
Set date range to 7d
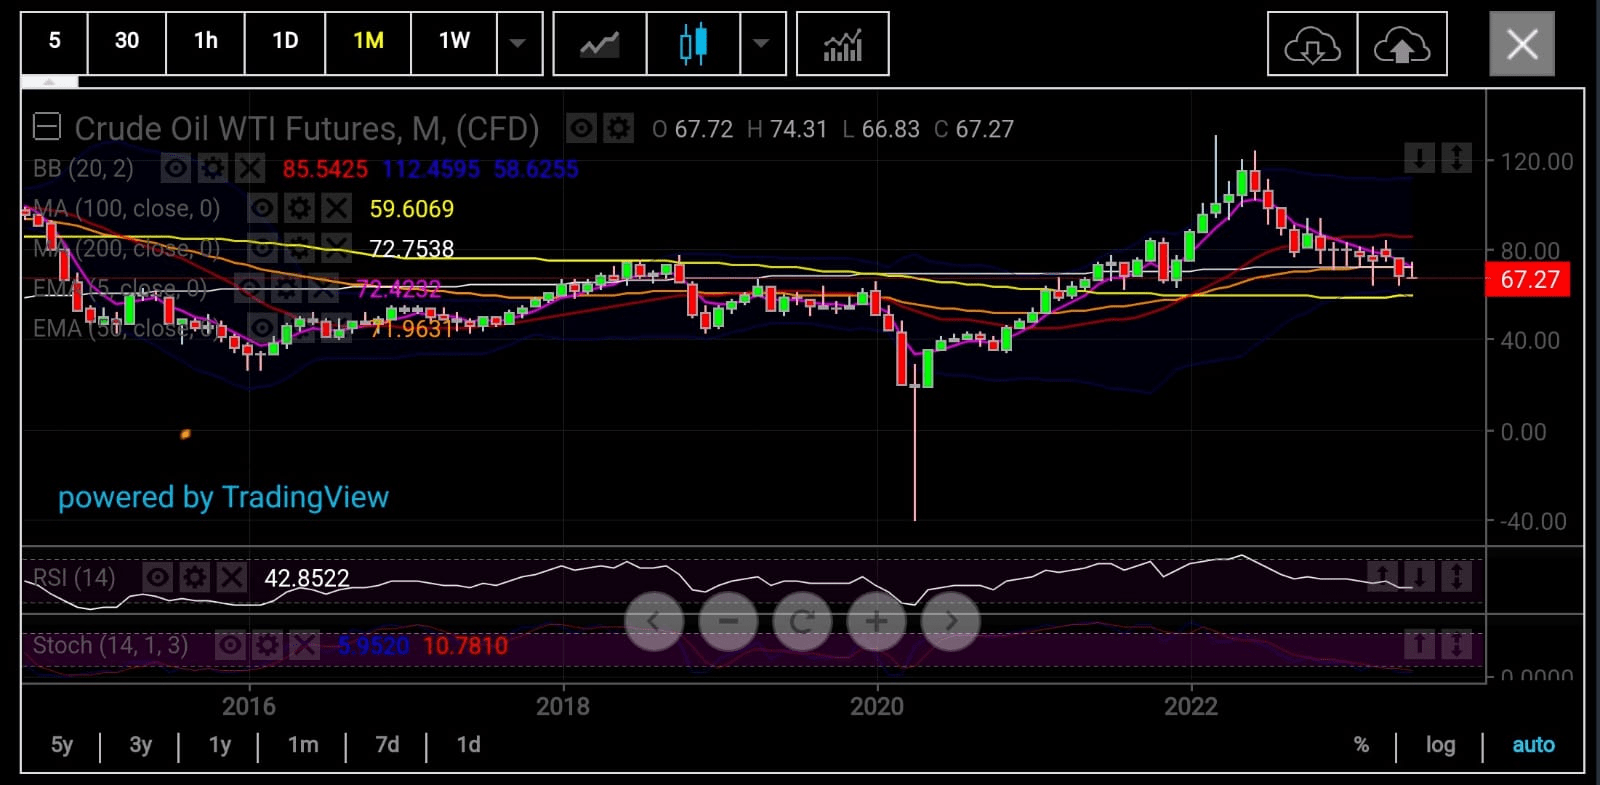tap(387, 745)
